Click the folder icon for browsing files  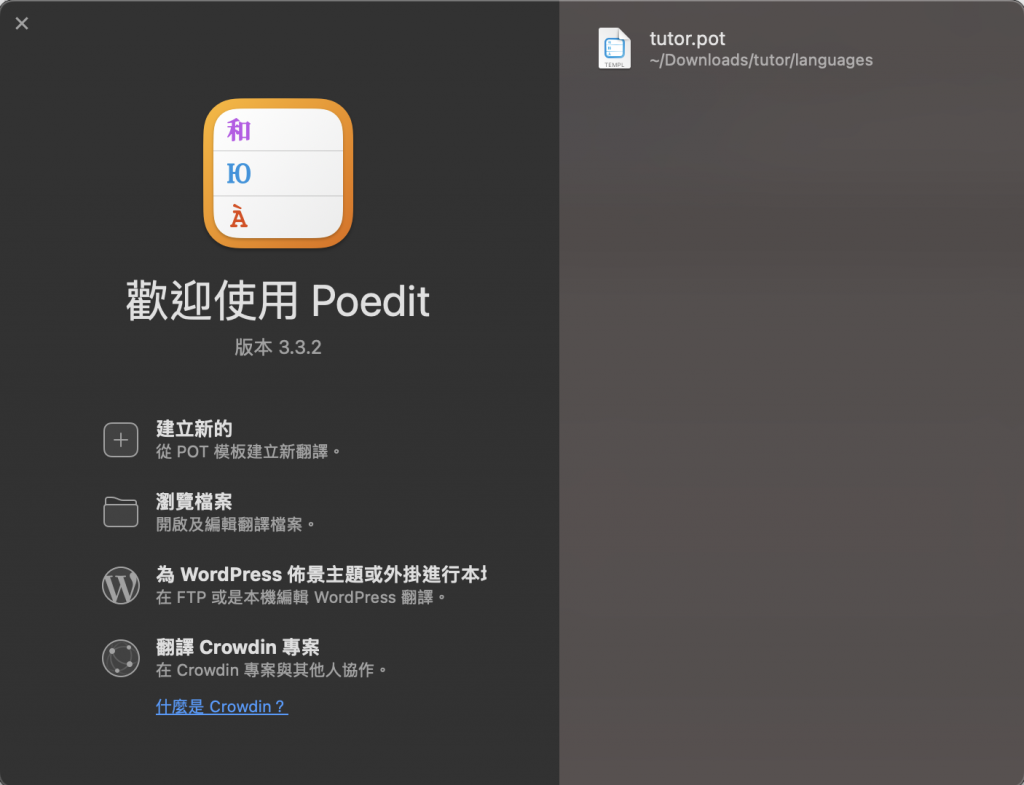click(x=121, y=512)
